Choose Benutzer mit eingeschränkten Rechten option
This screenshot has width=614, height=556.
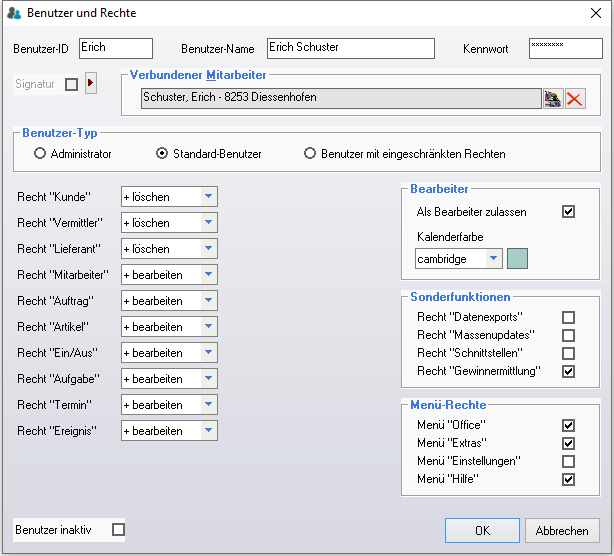[310, 154]
